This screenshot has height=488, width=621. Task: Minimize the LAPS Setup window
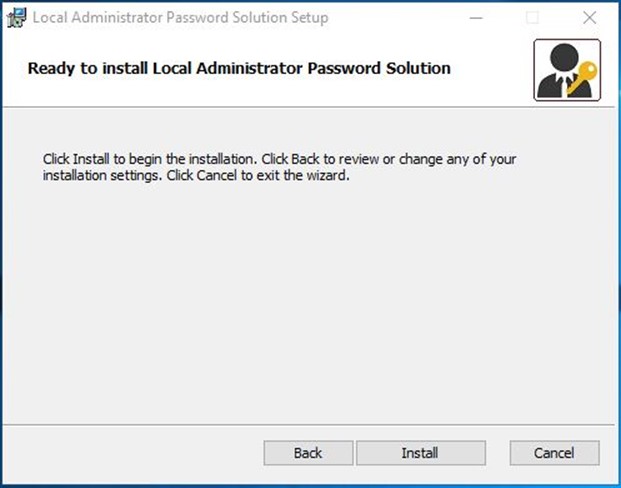tap(476, 18)
